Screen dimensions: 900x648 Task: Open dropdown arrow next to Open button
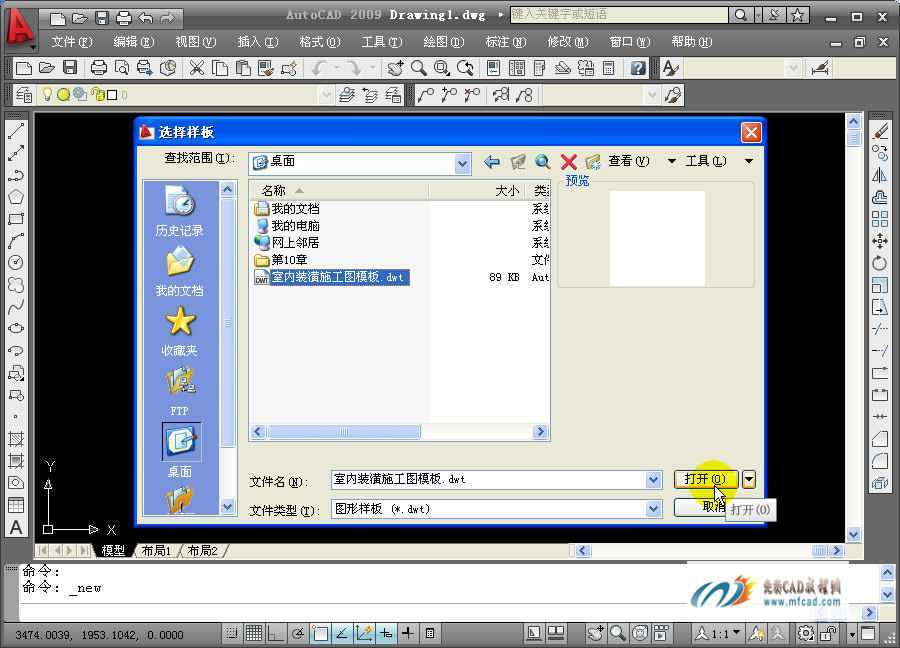[748, 479]
